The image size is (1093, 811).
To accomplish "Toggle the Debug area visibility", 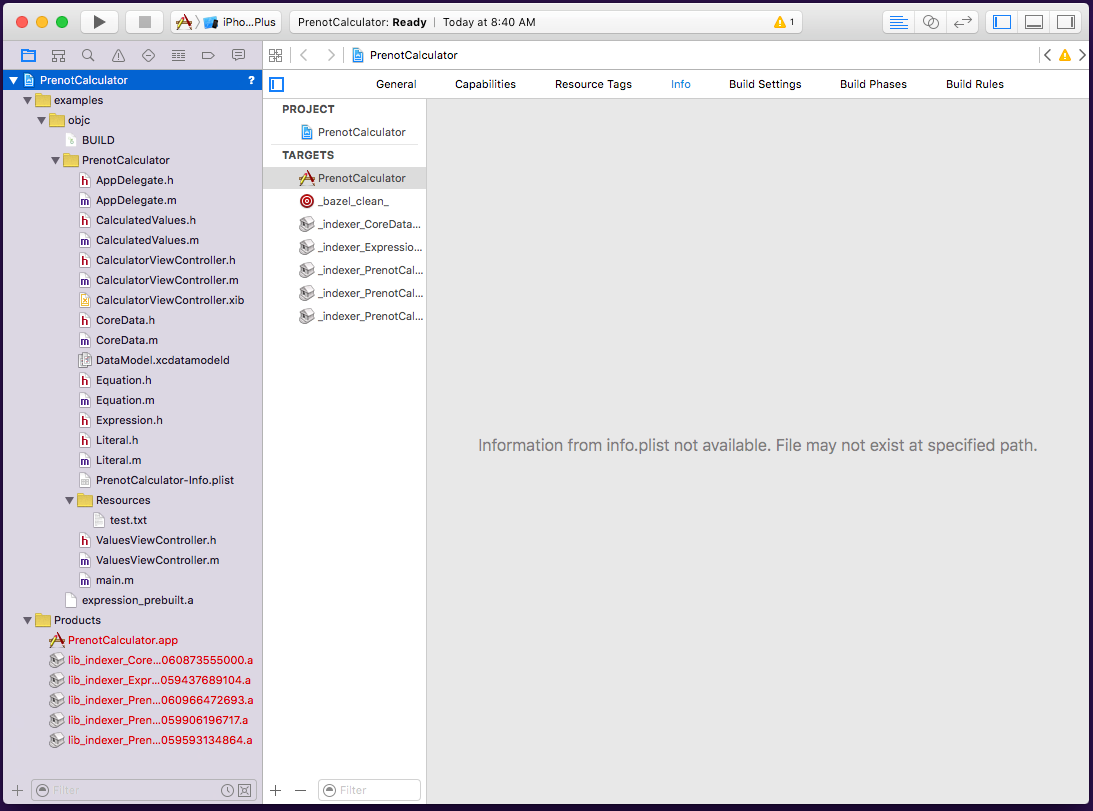I will (1034, 22).
